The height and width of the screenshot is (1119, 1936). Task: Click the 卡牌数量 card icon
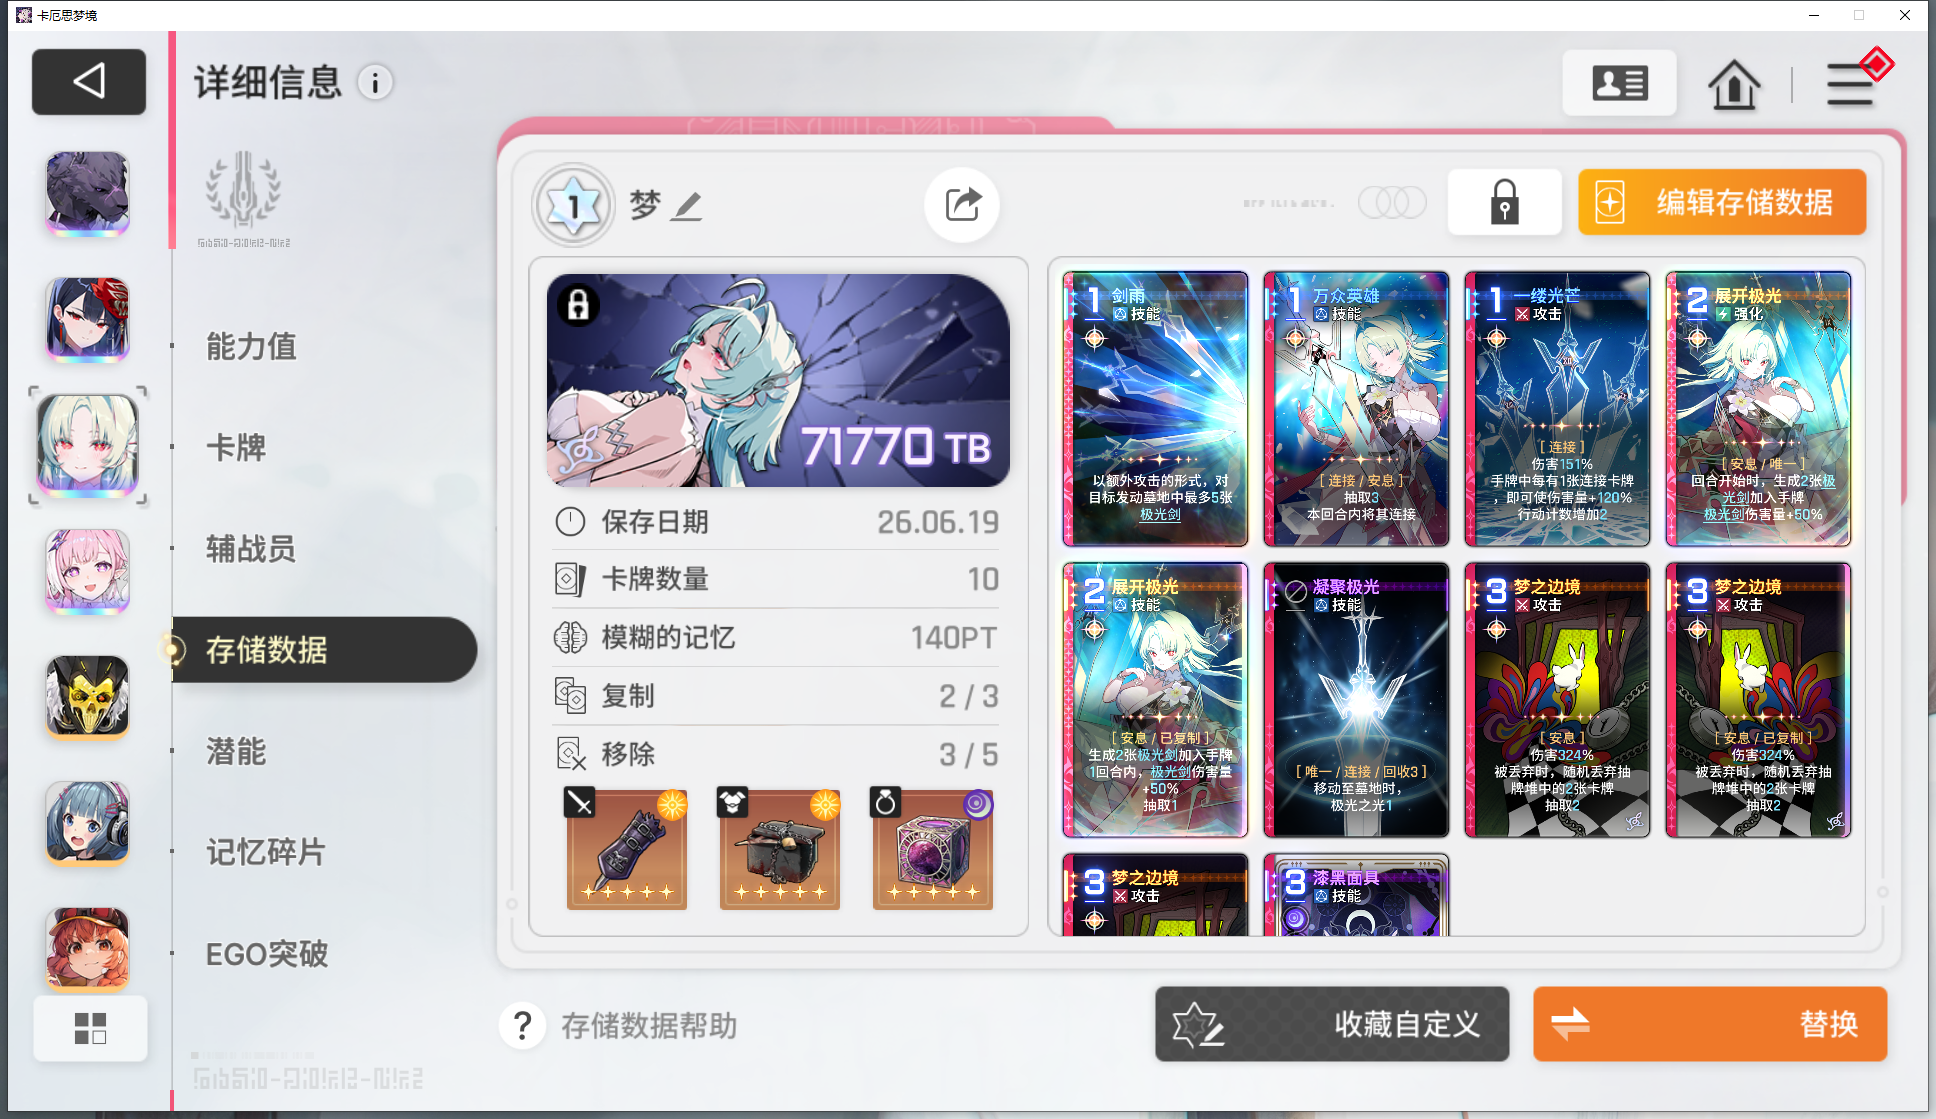(570, 579)
